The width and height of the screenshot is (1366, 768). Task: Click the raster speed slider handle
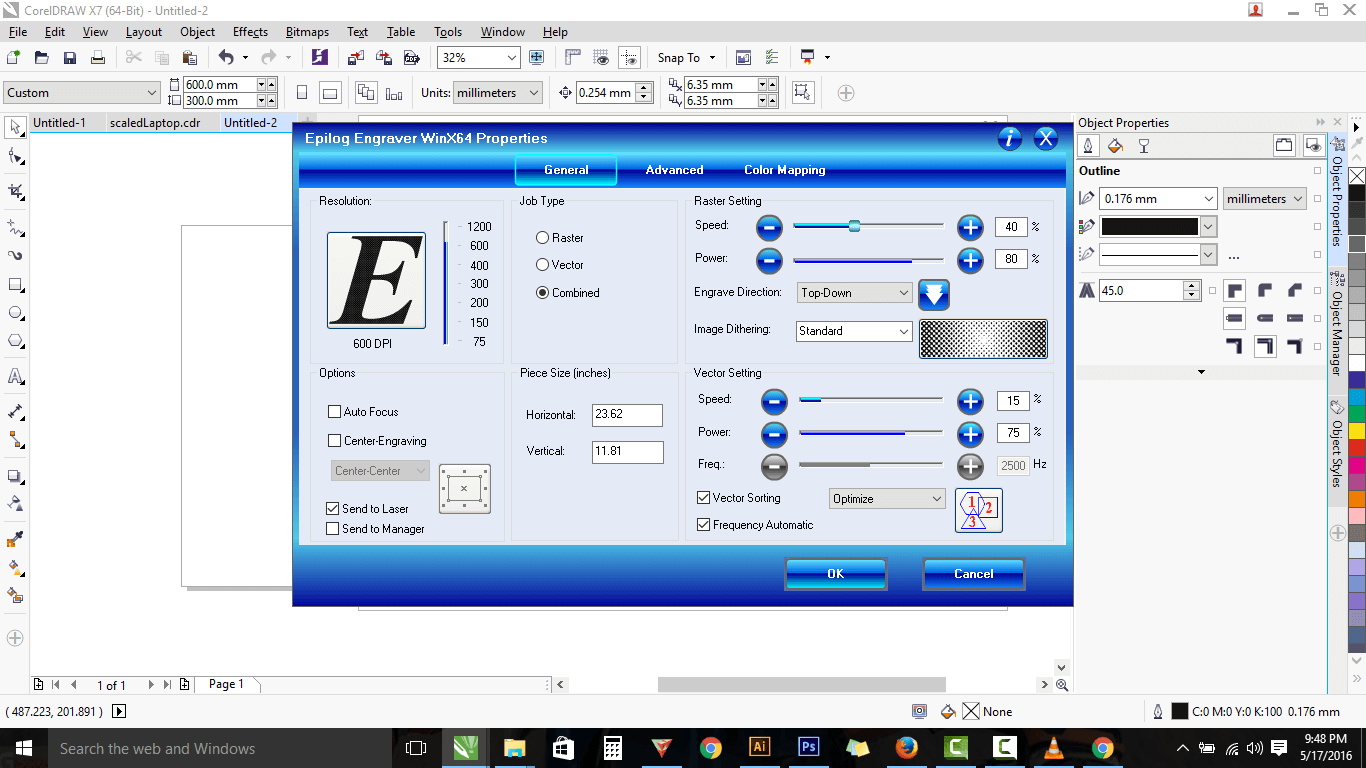[x=854, y=226]
